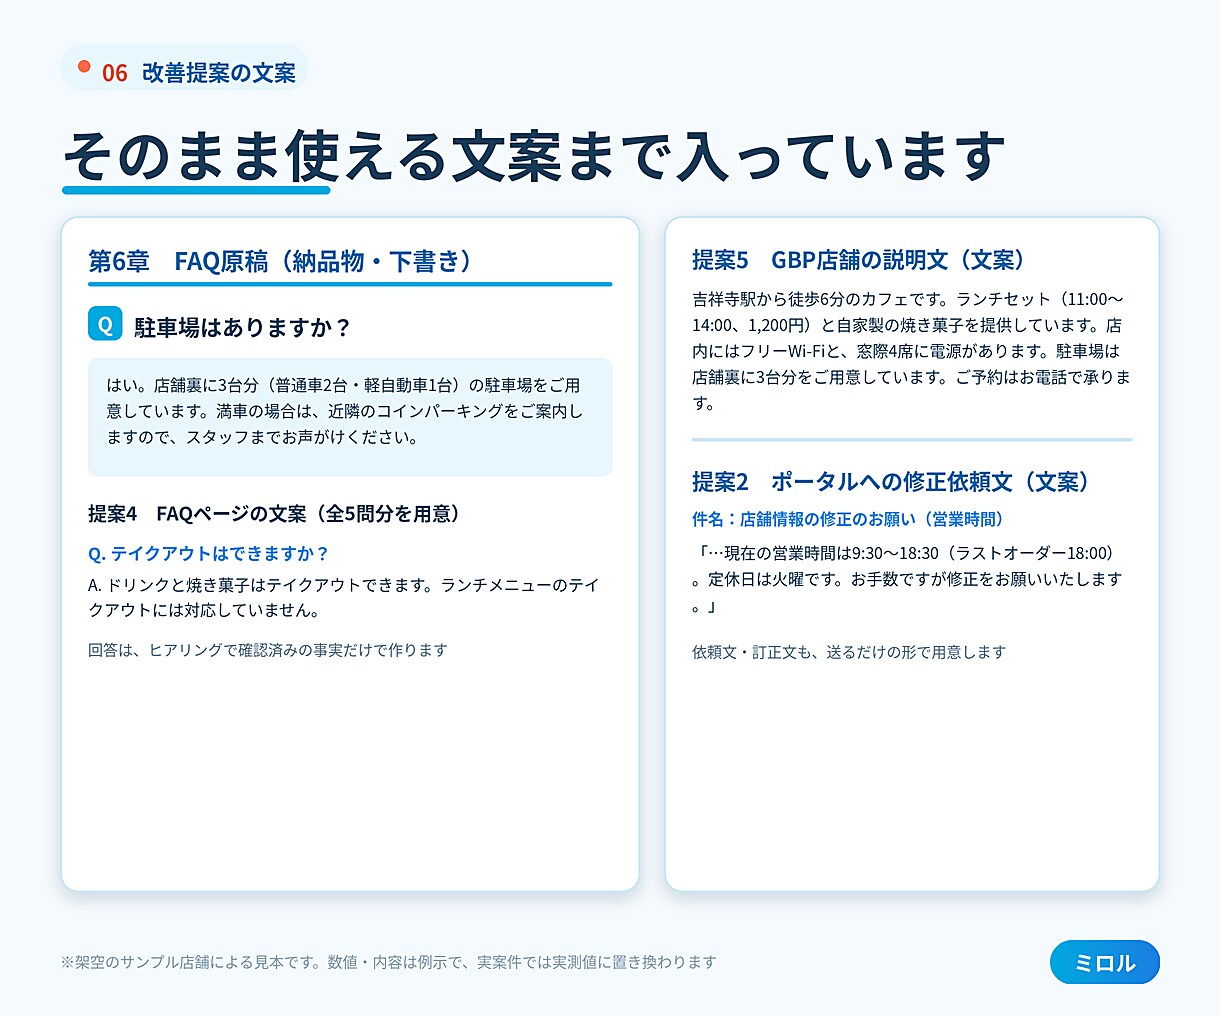
Task: Click the blue Q icon beside 駐車場はありますか
Action: (105, 324)
